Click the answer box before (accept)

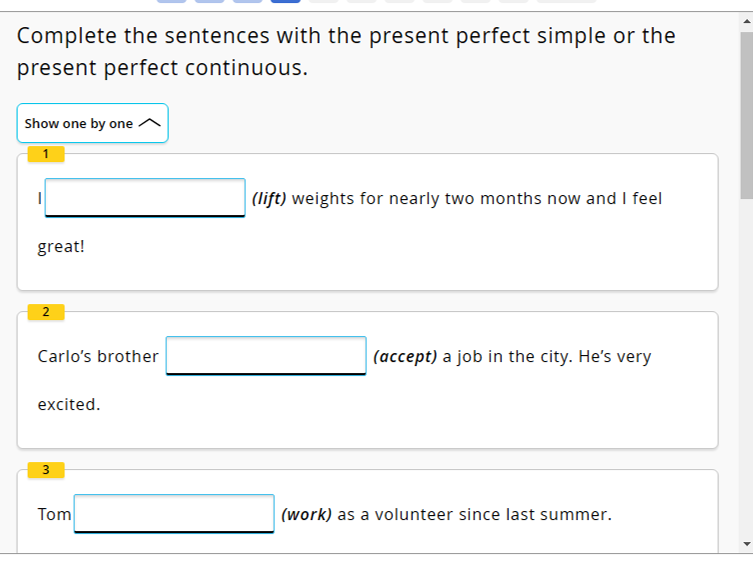click(x=266, y=355)
